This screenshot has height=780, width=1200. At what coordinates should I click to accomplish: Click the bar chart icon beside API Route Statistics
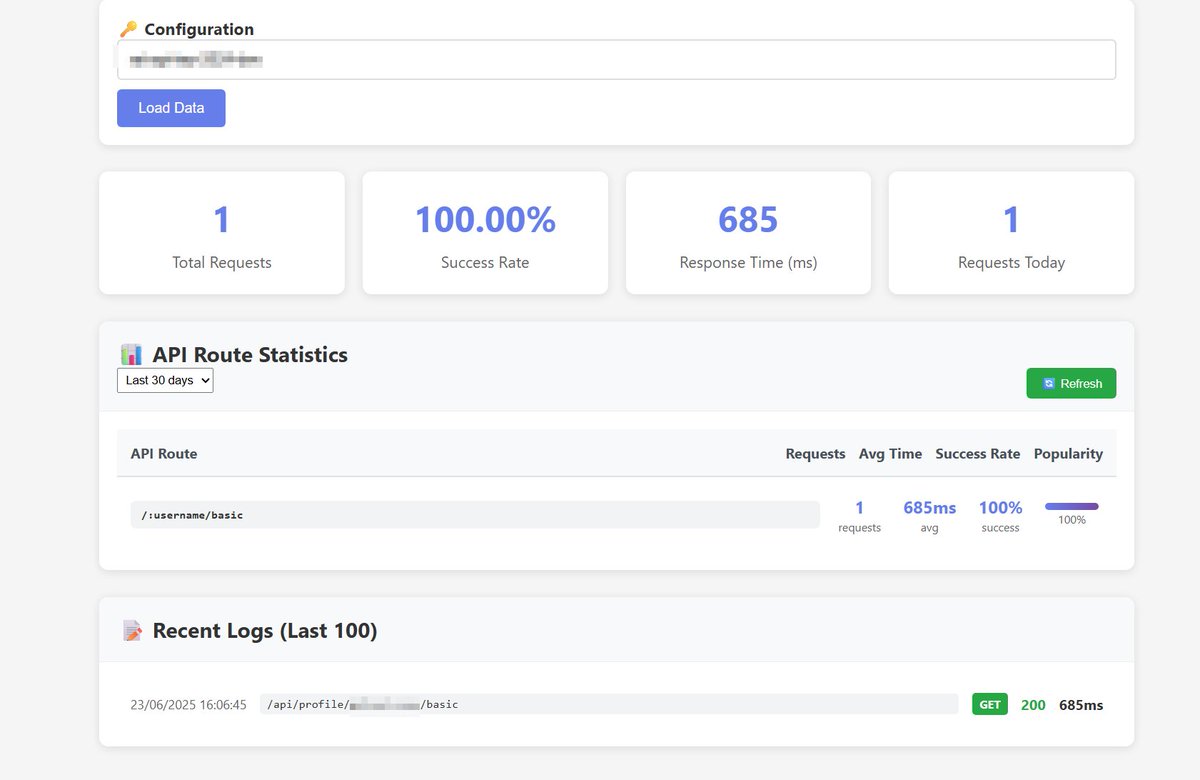[x=131, y=354]
